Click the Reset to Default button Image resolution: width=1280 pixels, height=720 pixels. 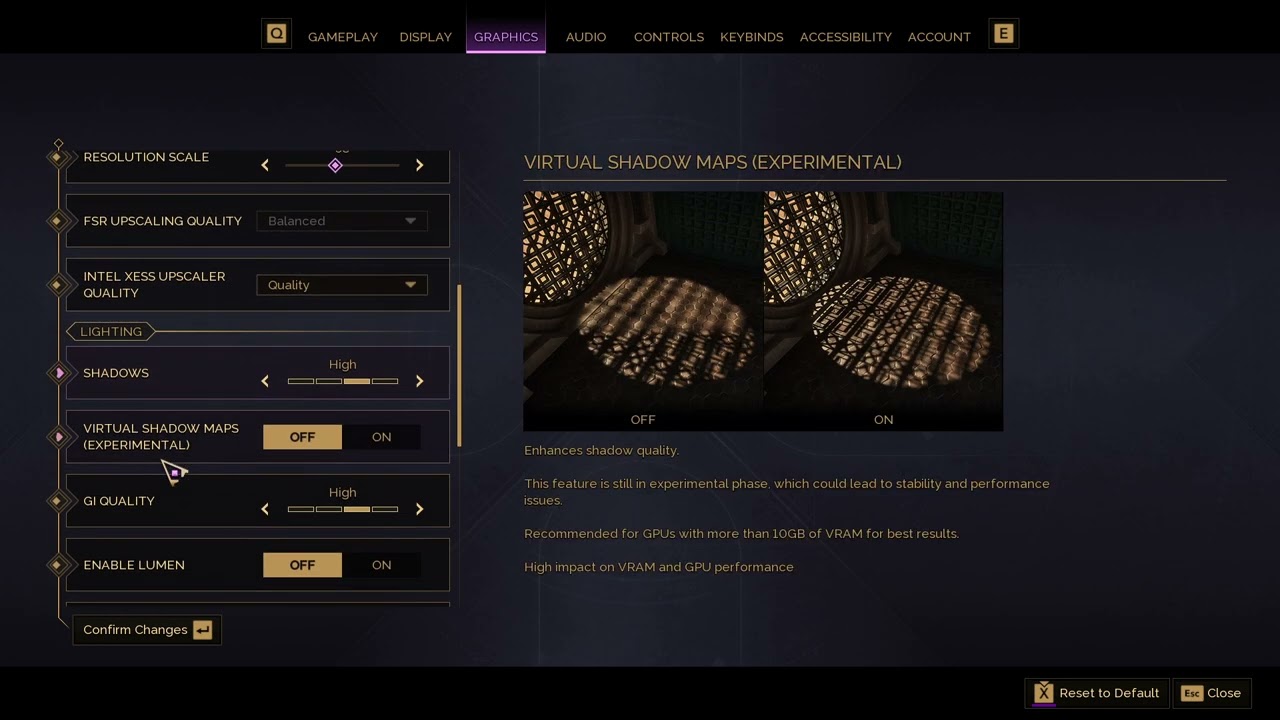tap(1097, 693)
